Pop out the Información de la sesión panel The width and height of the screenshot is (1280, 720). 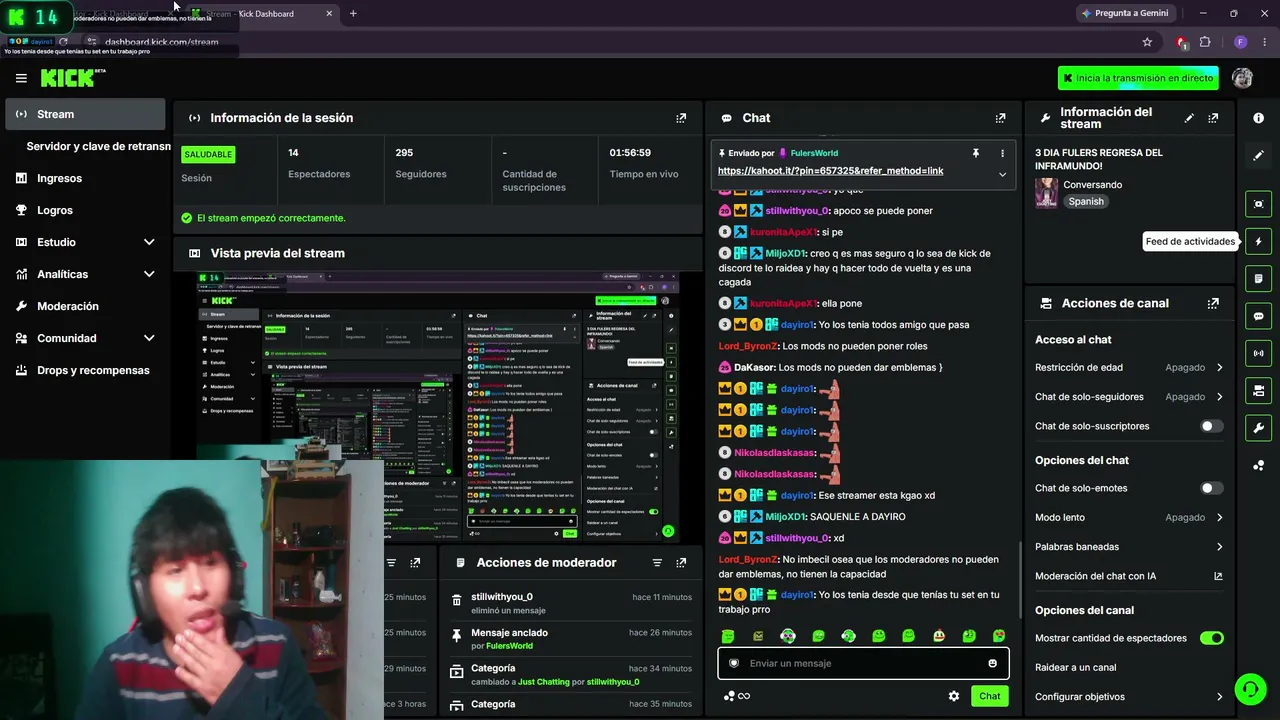click(681, 118)
